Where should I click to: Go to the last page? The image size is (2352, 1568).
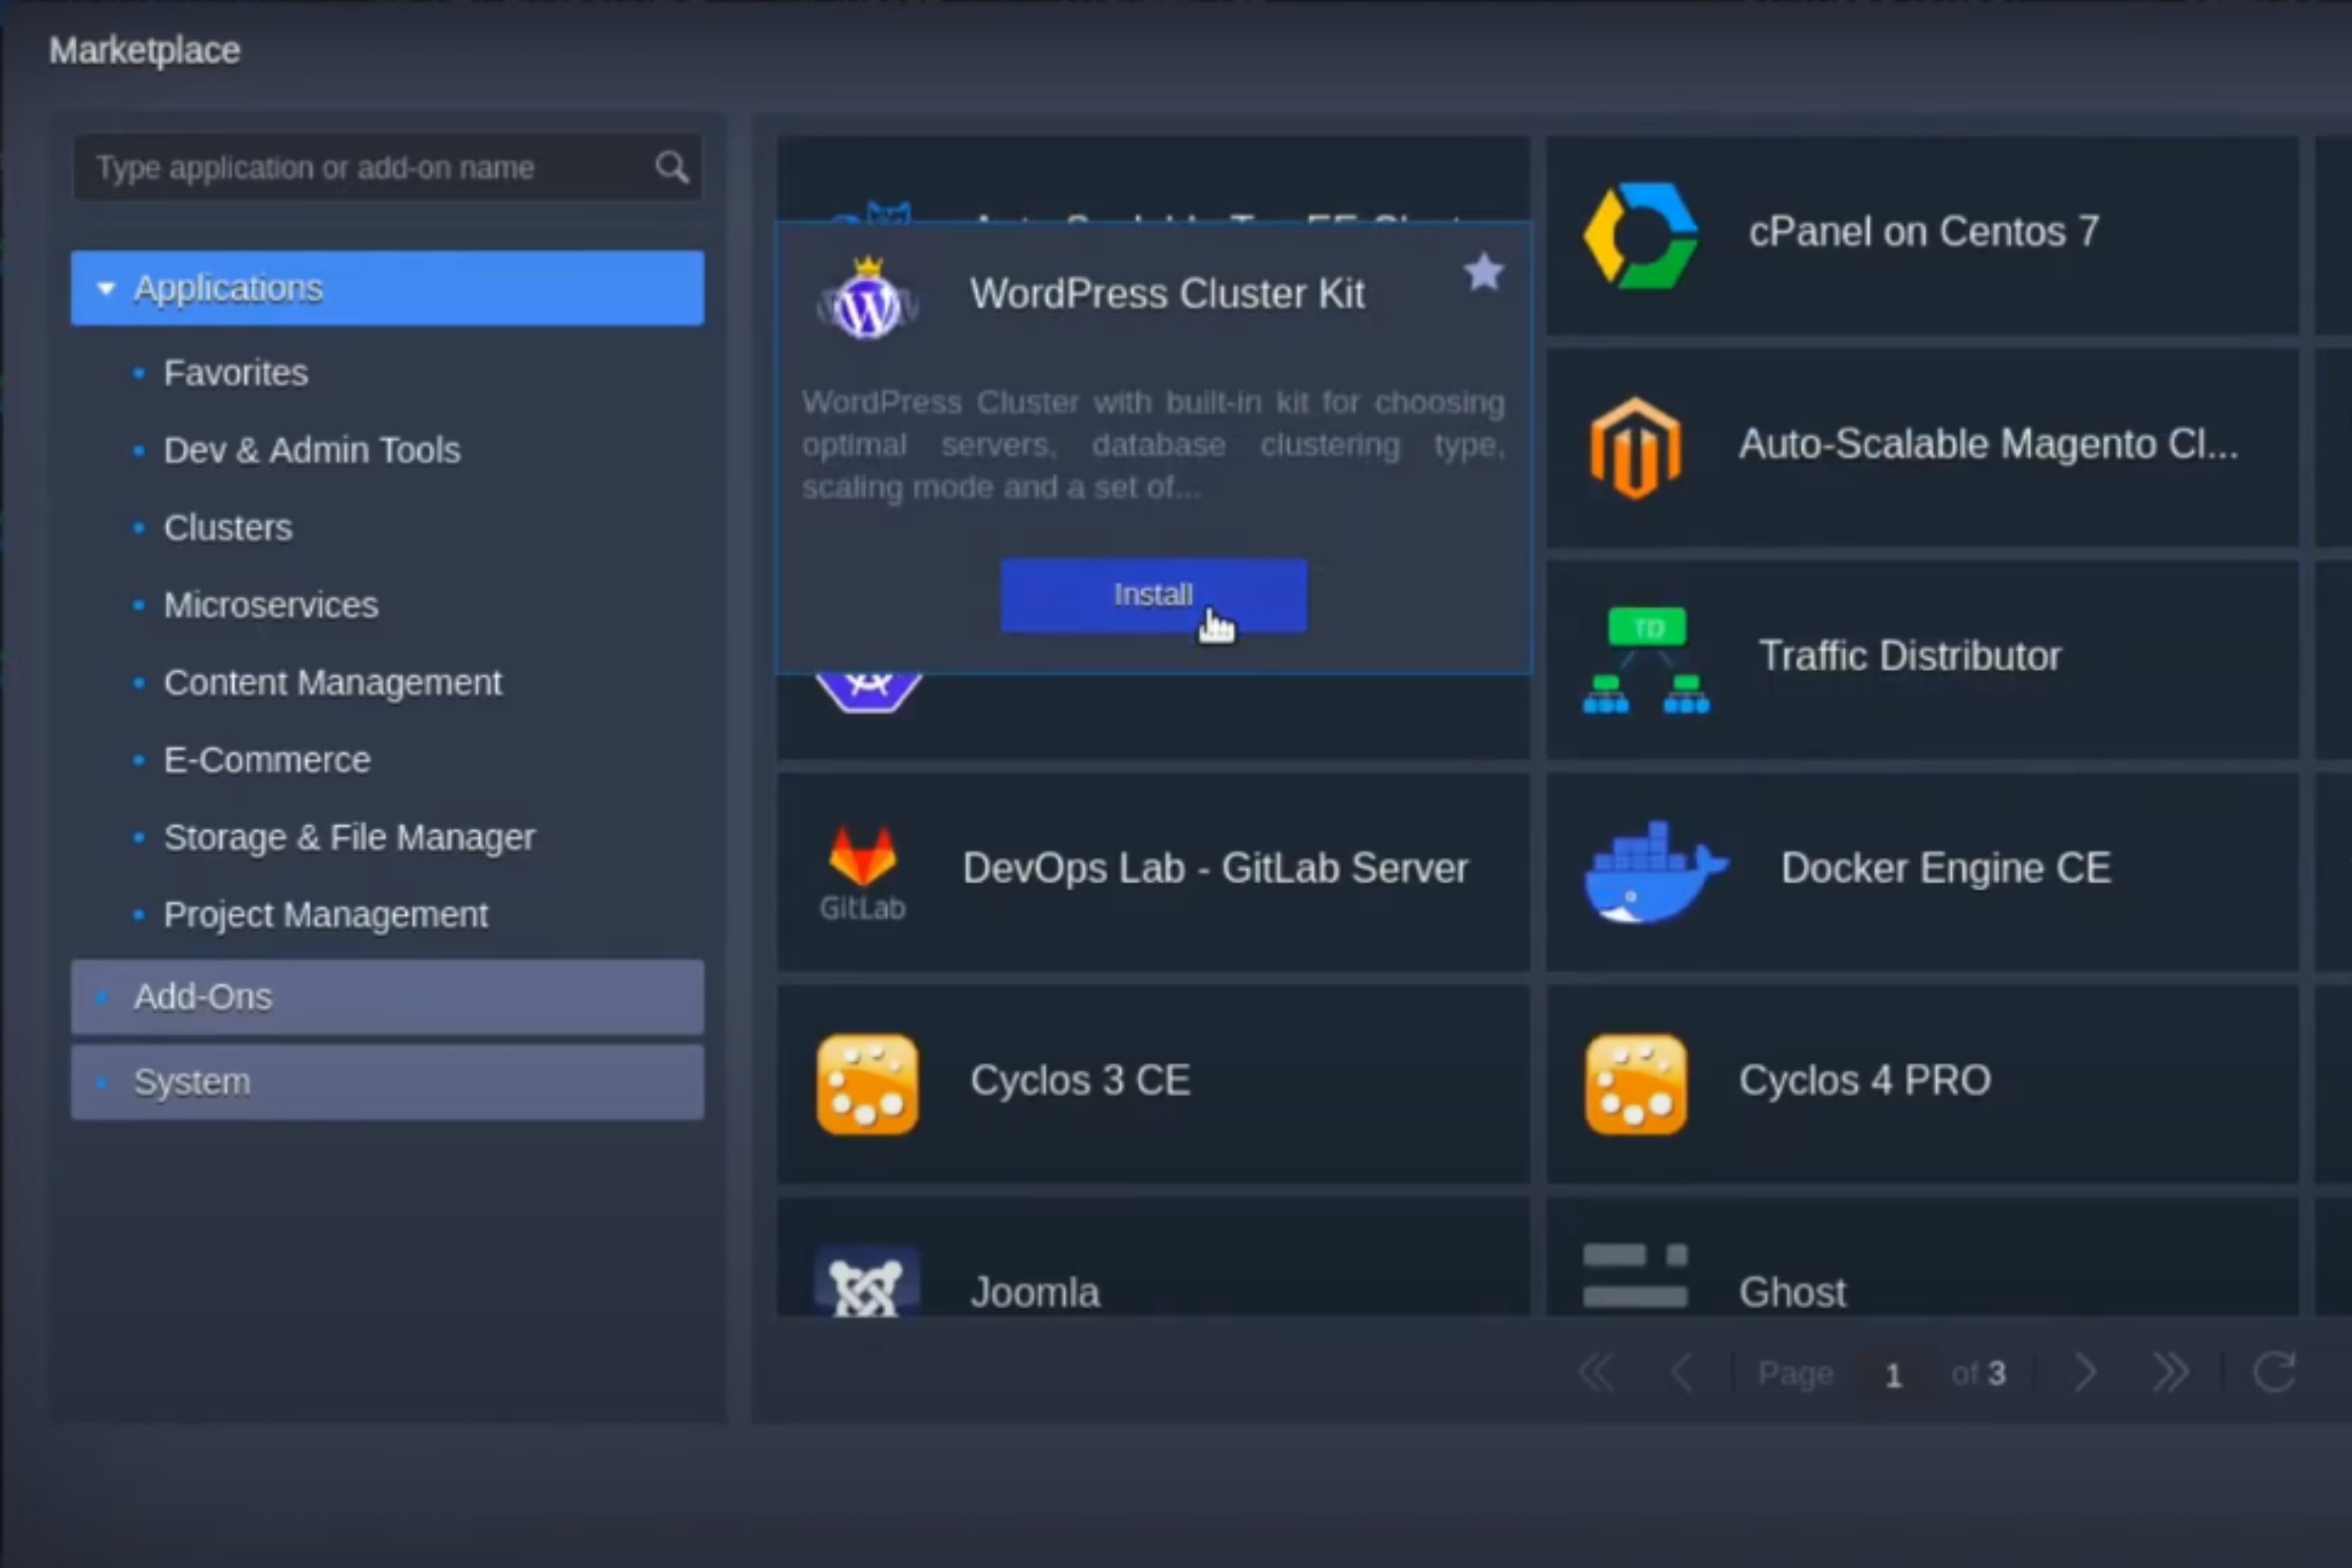2170,1373
